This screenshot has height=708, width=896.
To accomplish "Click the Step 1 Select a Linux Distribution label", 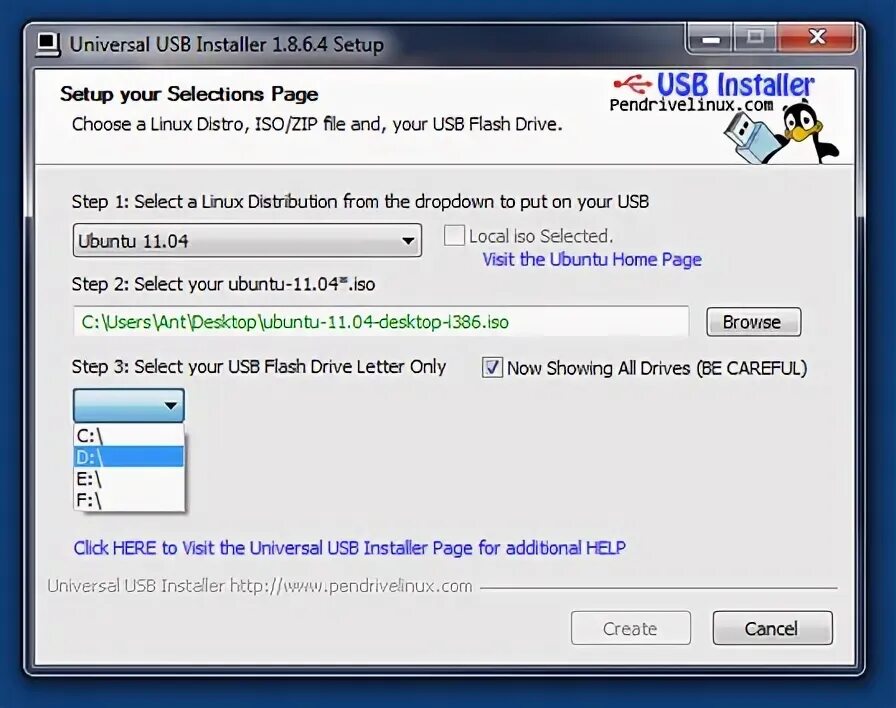I will coord(360,202).
